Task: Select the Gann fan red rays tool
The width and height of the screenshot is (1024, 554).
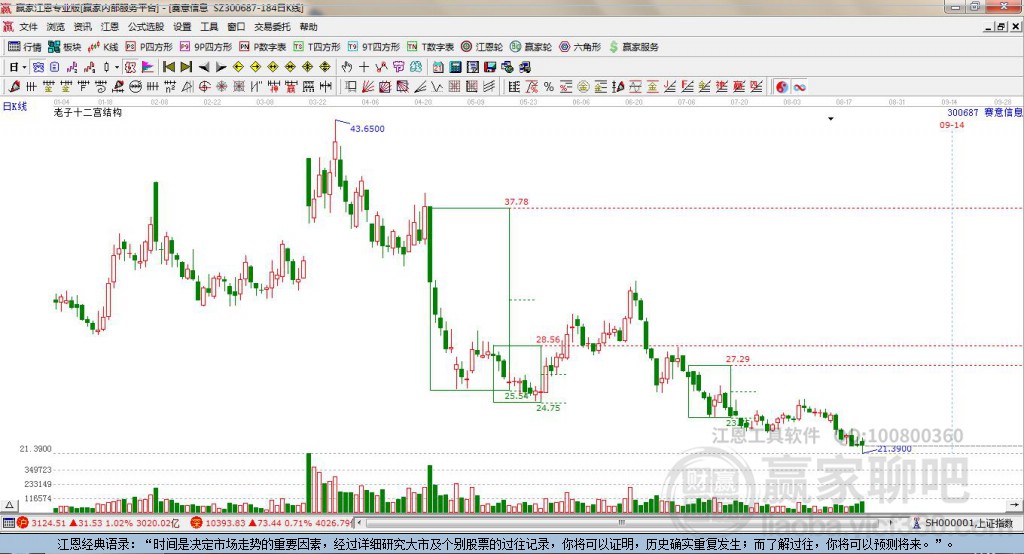Action: (x=368, y=86)
